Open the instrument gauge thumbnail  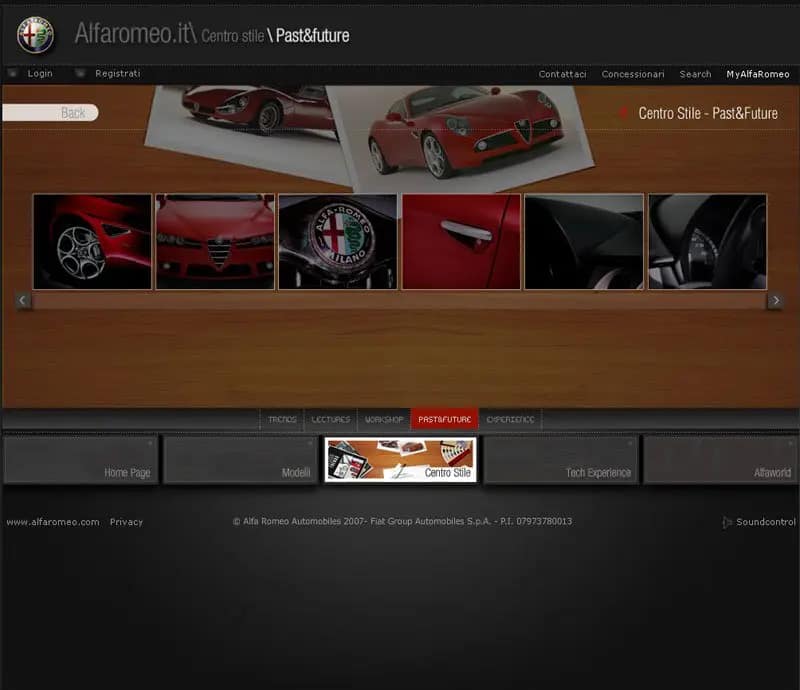pos(708,241)
